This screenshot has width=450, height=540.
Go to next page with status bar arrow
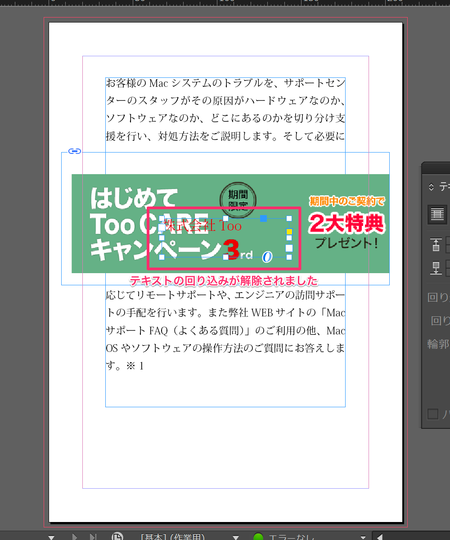[74, 537]
